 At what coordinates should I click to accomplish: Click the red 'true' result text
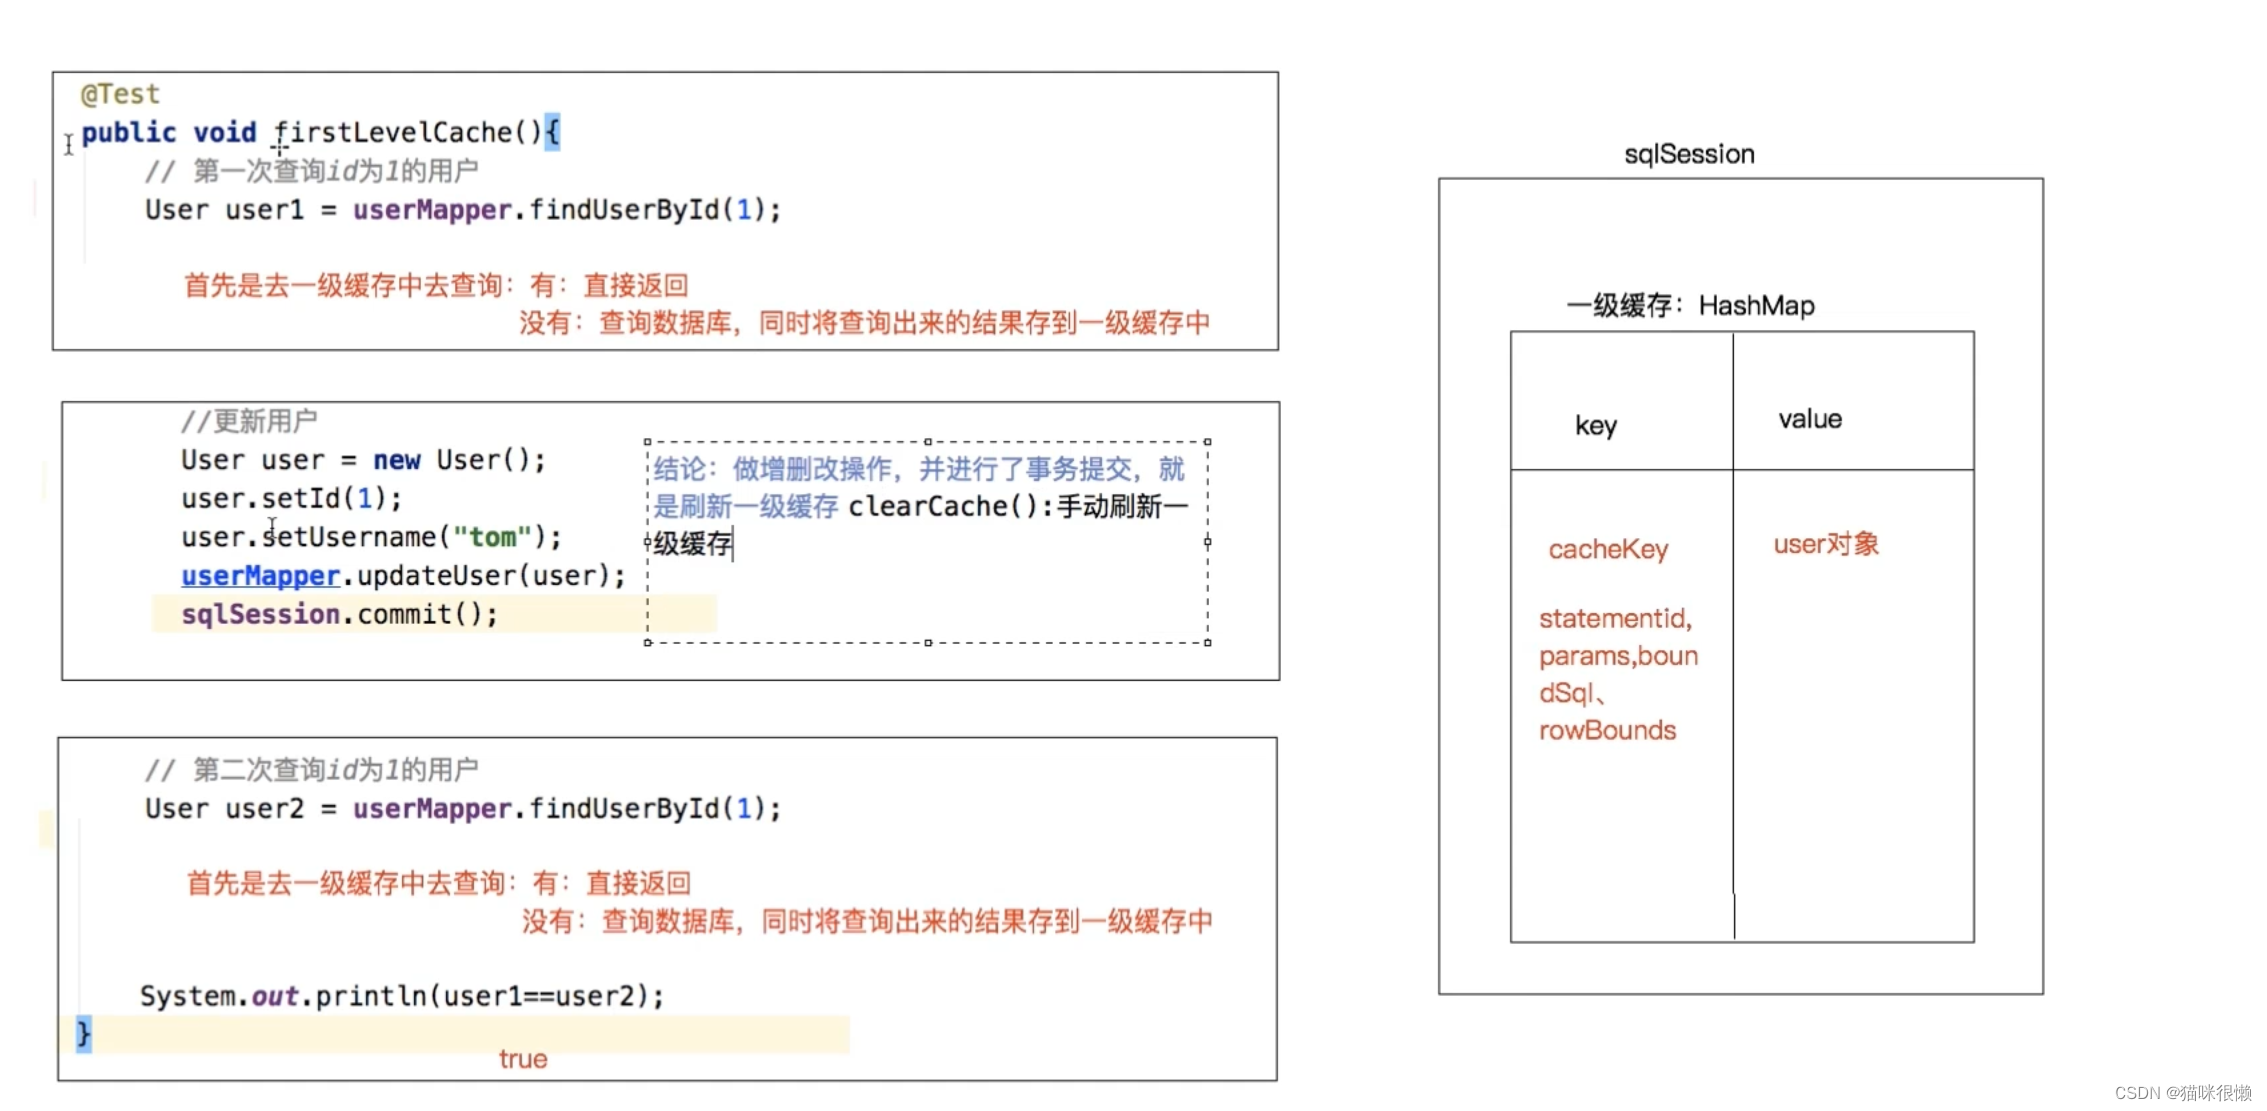[523, 1059]
